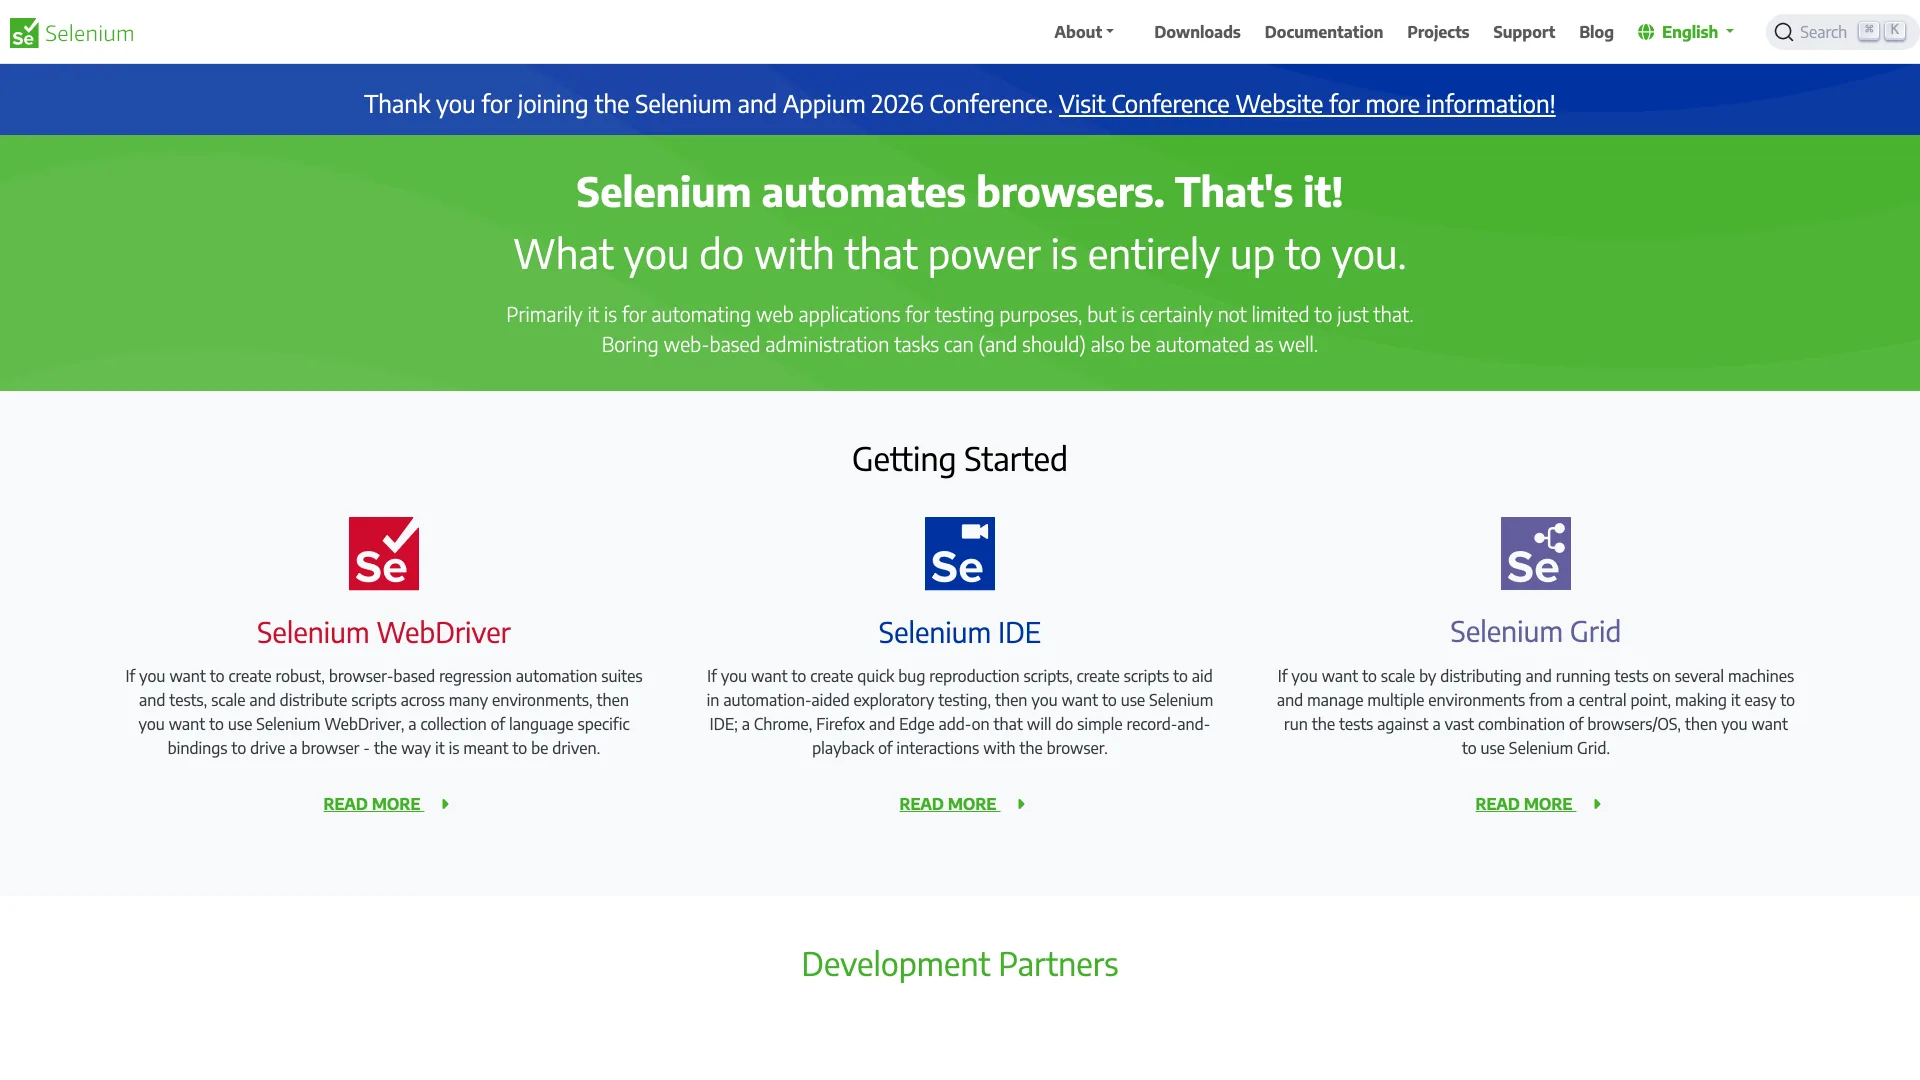The height and width of the screenshot is (1080, 1920).
Task: Expand the About dropdown menu
Action: [x=1084, y=32]
